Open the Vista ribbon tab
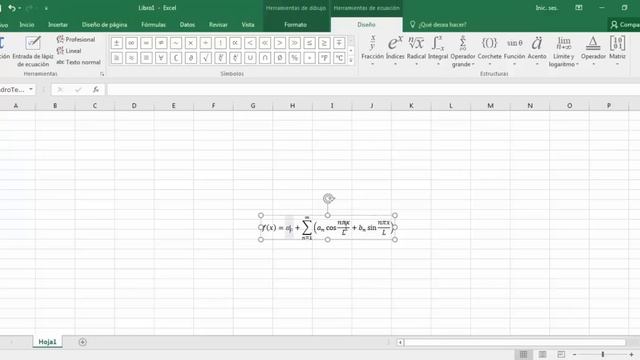 click(248, 24)
